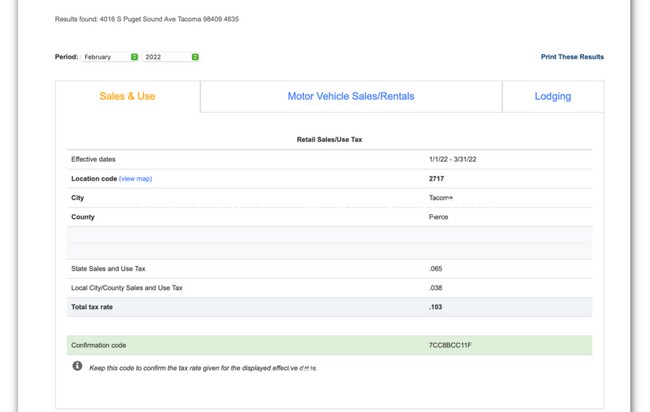Image resolution: width=650 pixels, height=412 pixels.
Task: Select the Sales & Use tab
Action: pos(127,97)
